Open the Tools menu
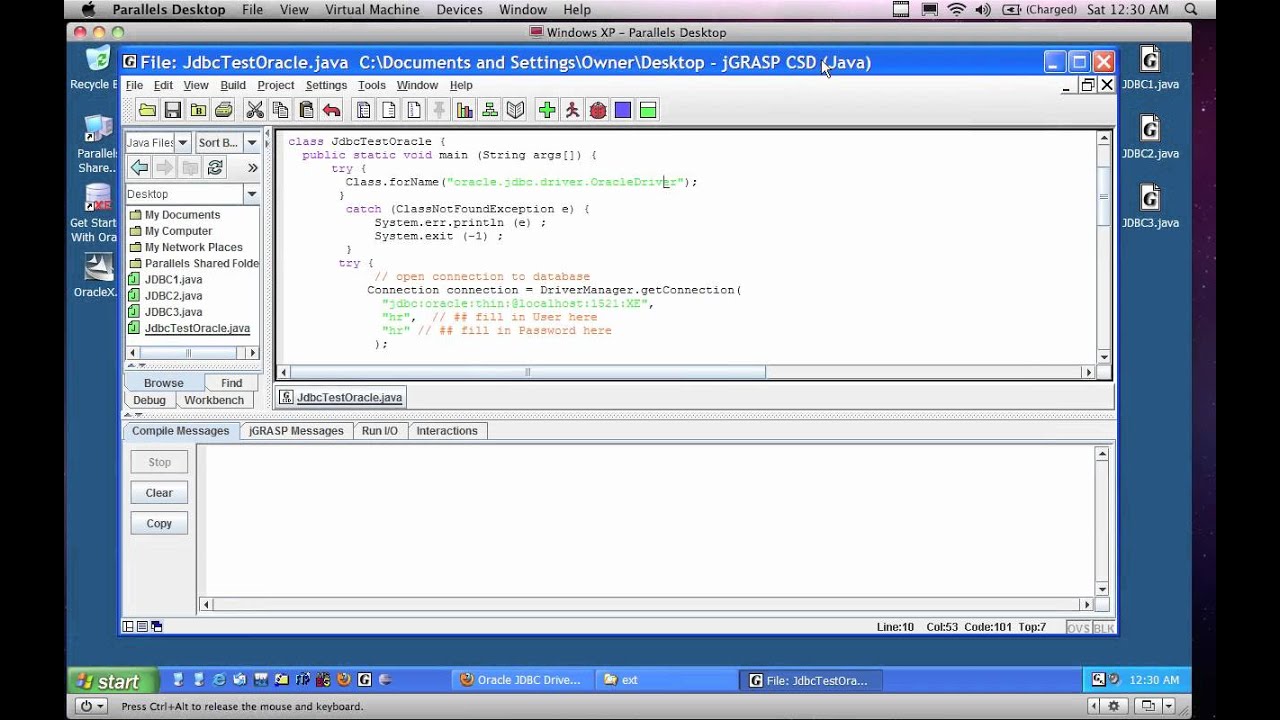Viewport: 1280px width, 720px height. pos(372,85)
